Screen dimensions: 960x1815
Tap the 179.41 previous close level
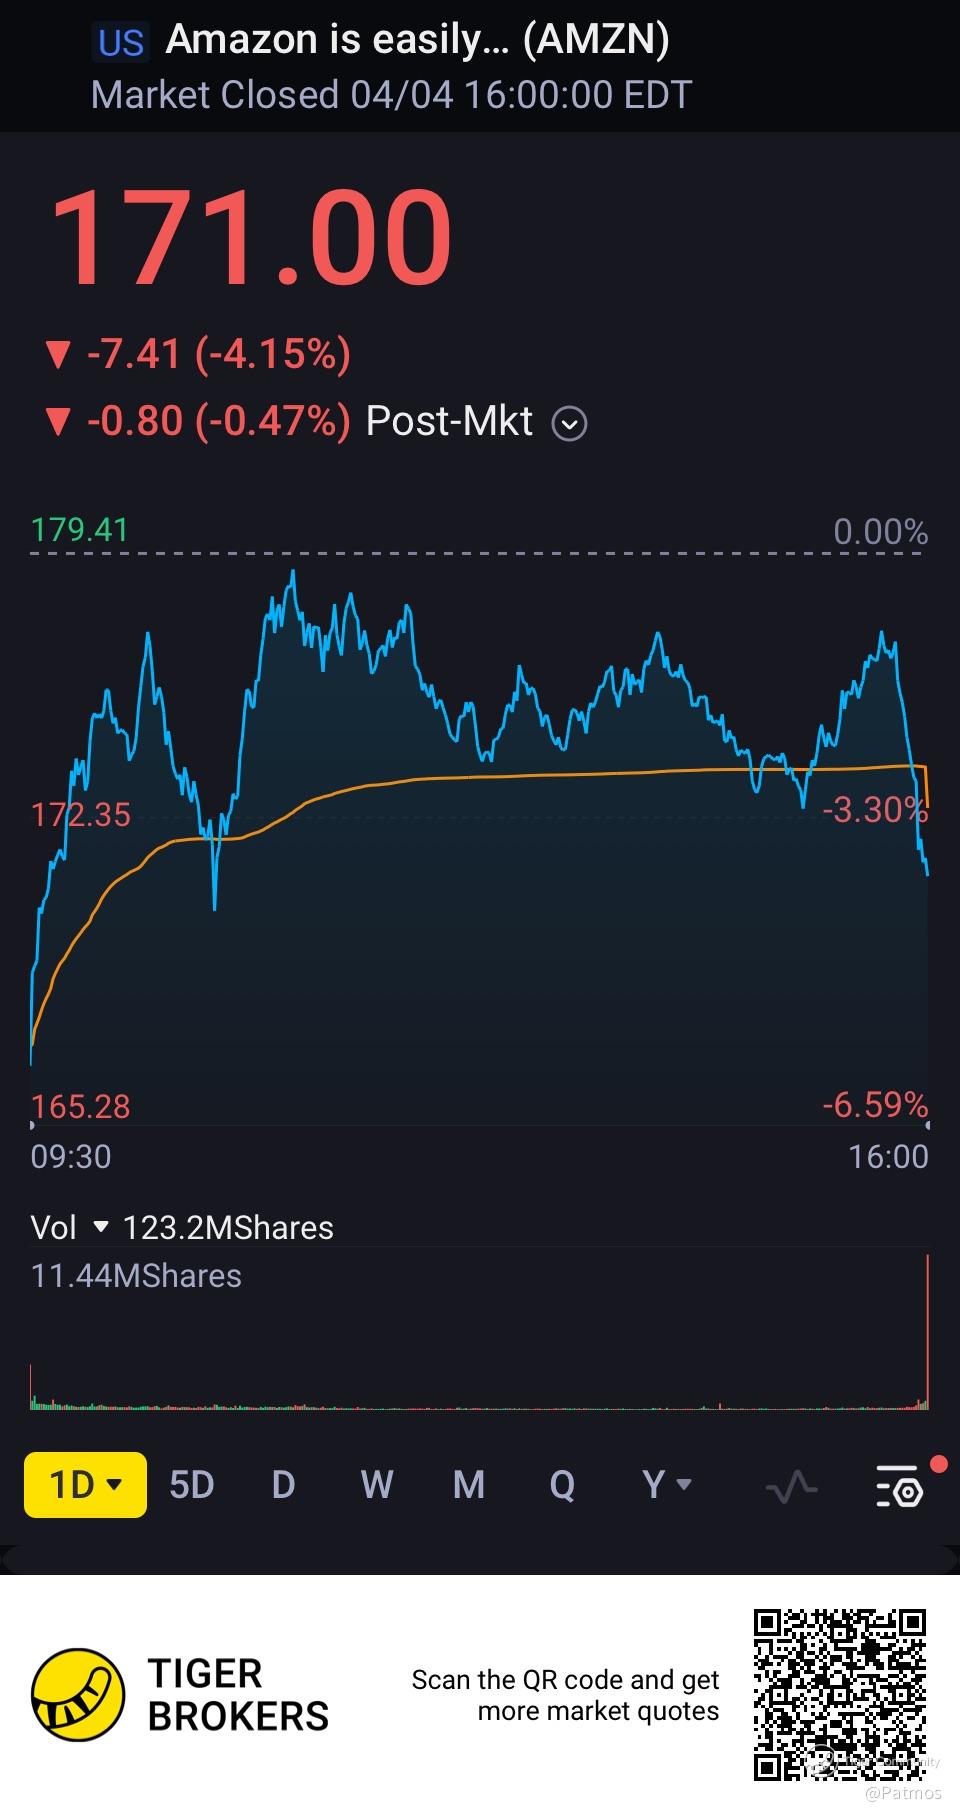pyautogui.click(x=80, y=530)
